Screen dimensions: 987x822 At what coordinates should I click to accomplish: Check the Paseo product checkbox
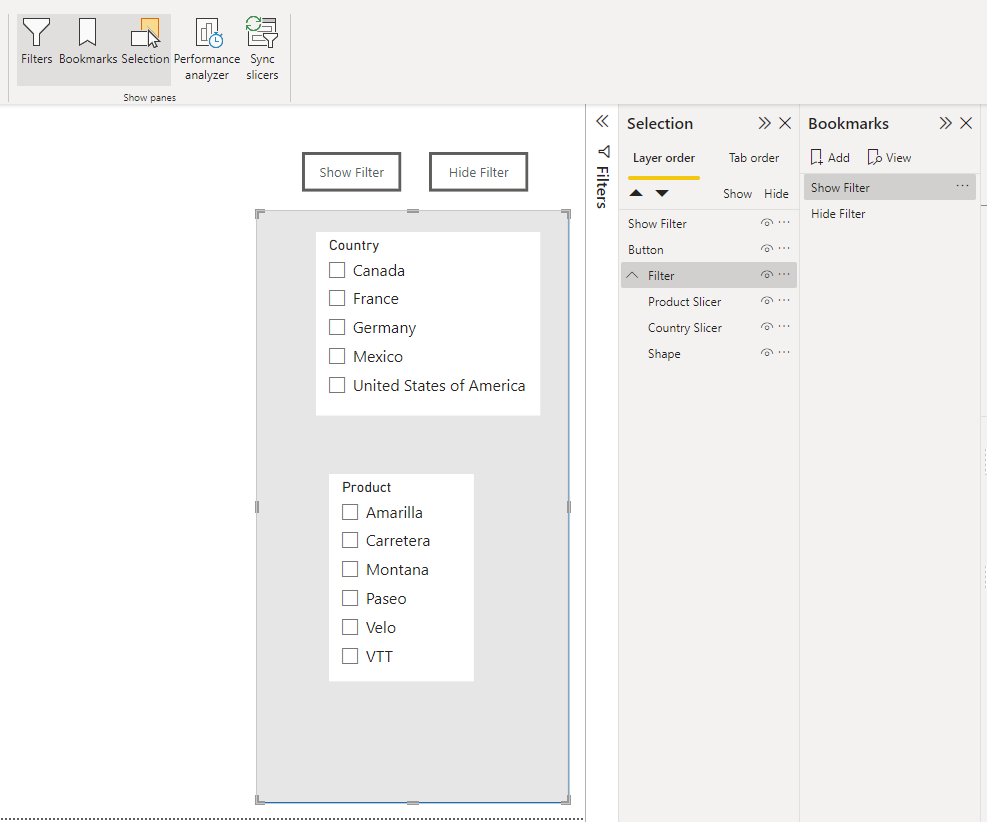(350, 598)
